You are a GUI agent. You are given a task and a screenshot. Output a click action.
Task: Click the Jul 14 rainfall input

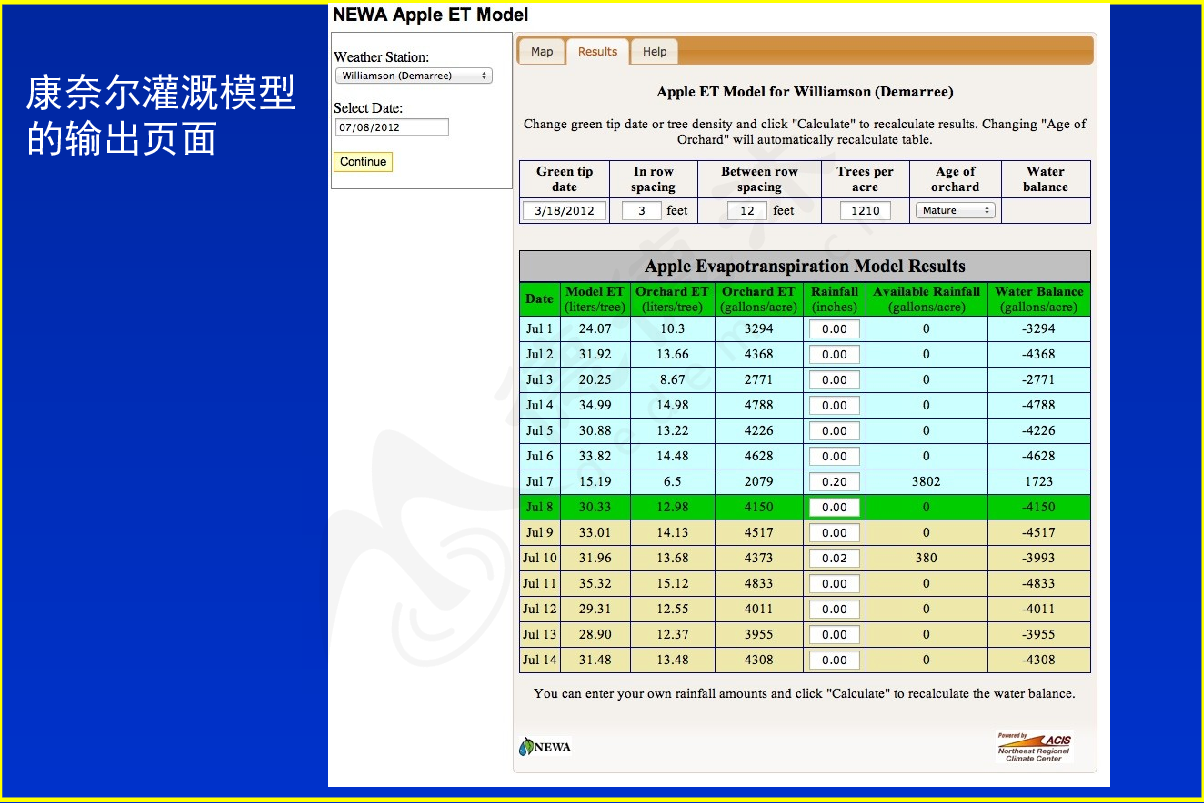tap(834, 660)
